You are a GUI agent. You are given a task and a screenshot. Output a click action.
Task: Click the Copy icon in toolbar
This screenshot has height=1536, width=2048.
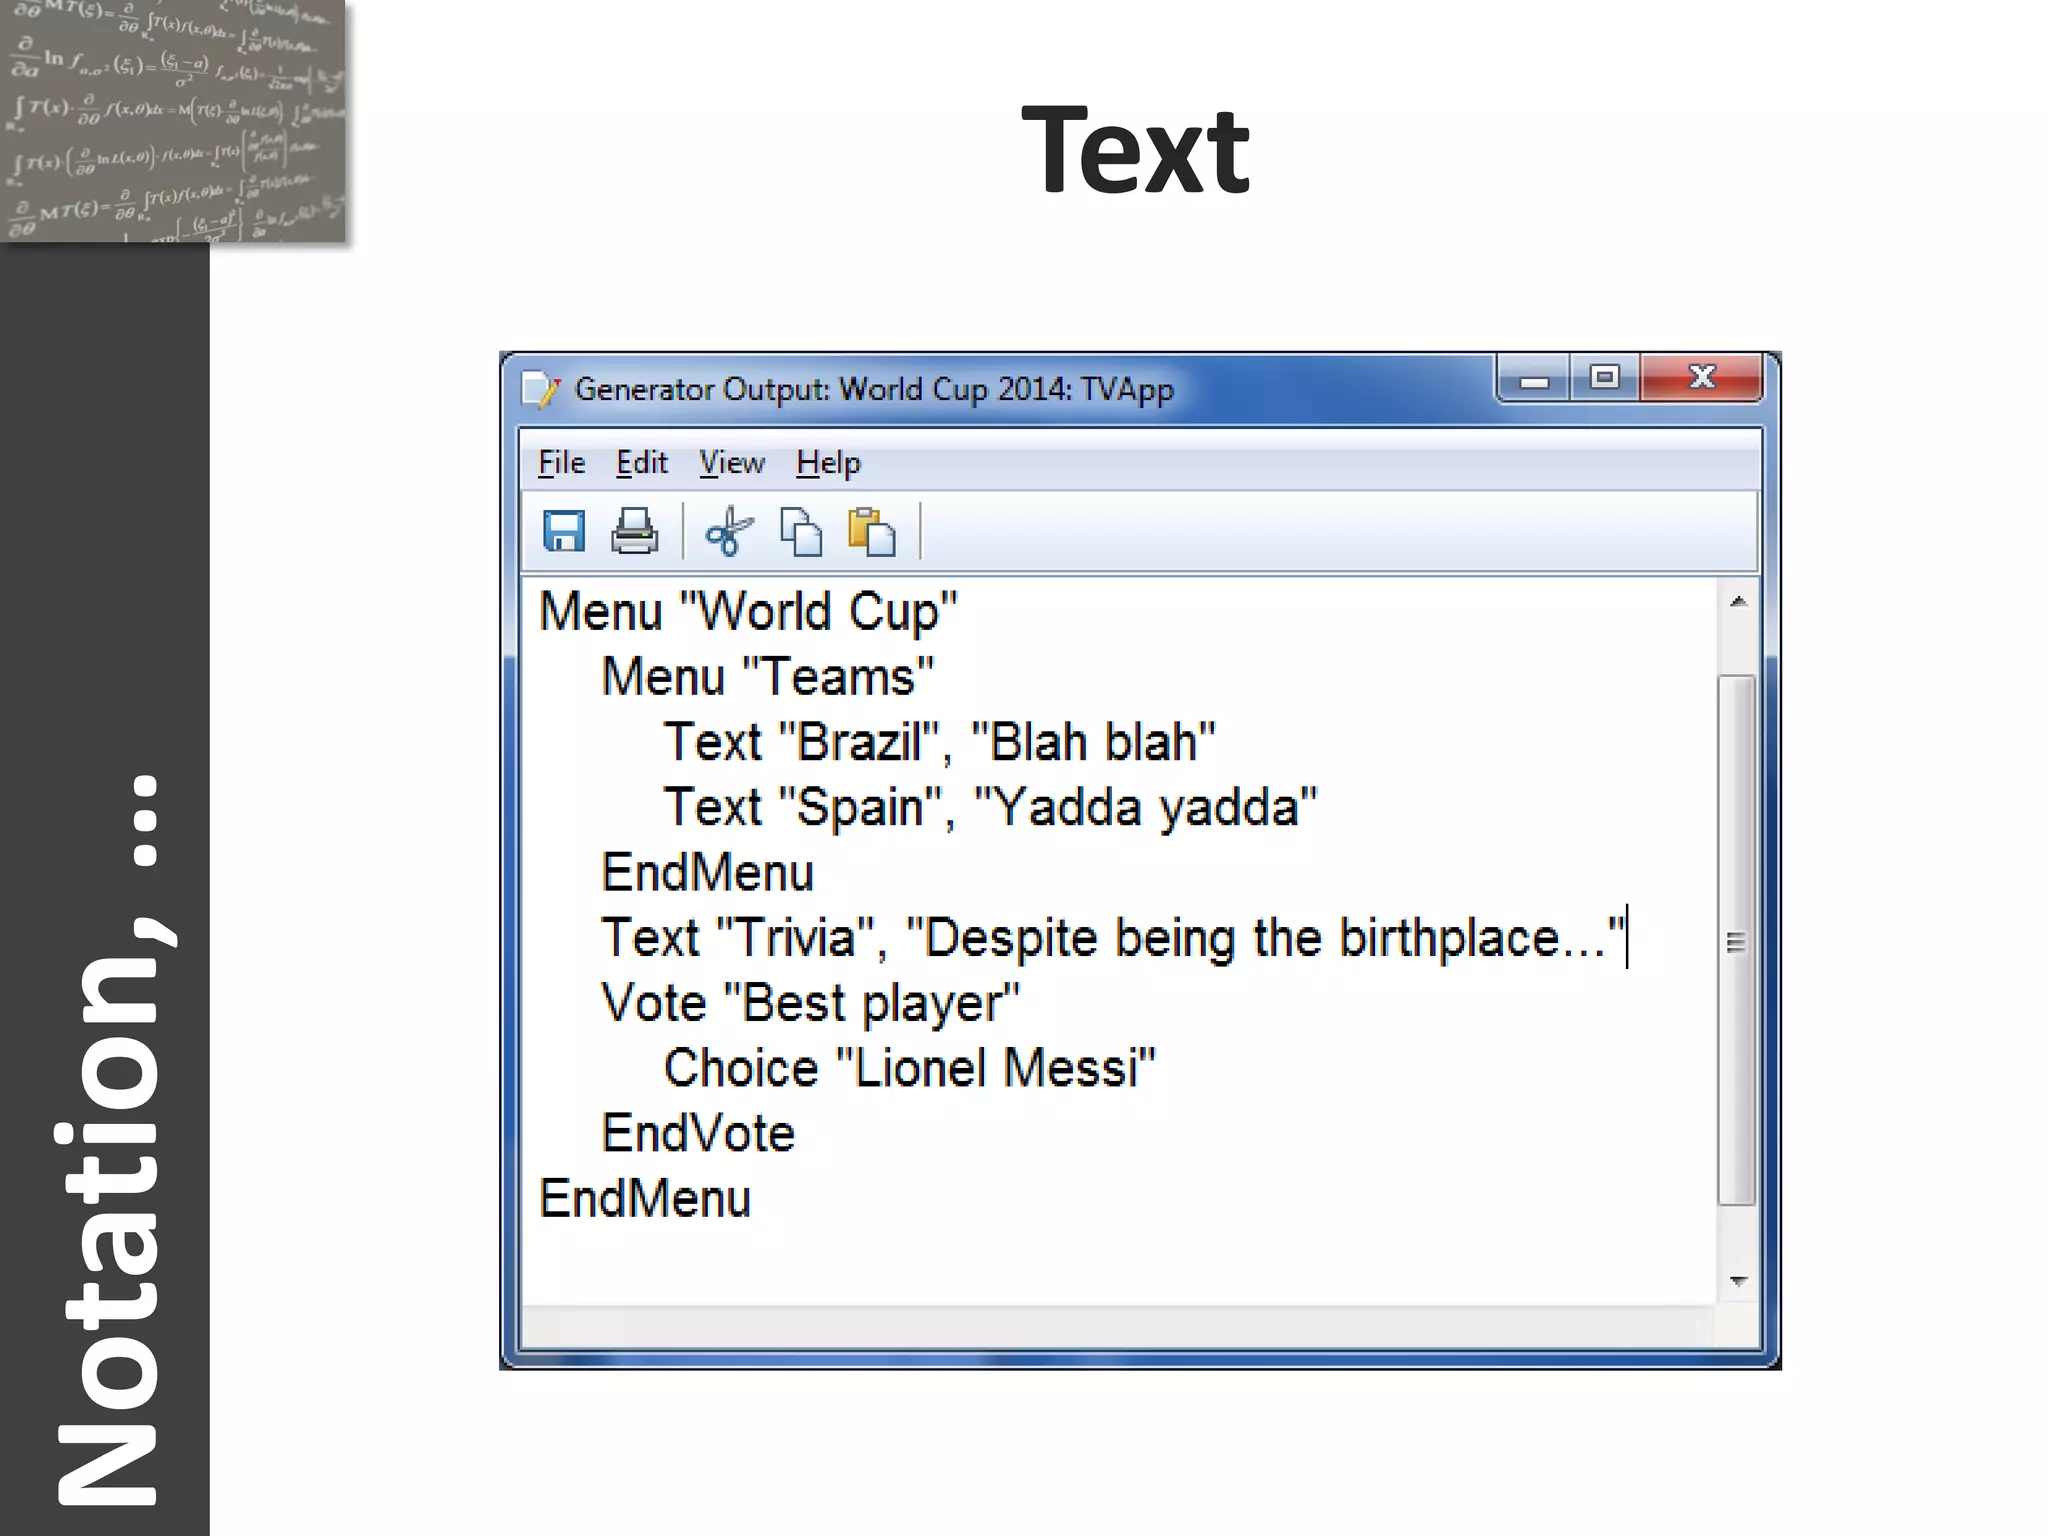(x=801, y=531)
